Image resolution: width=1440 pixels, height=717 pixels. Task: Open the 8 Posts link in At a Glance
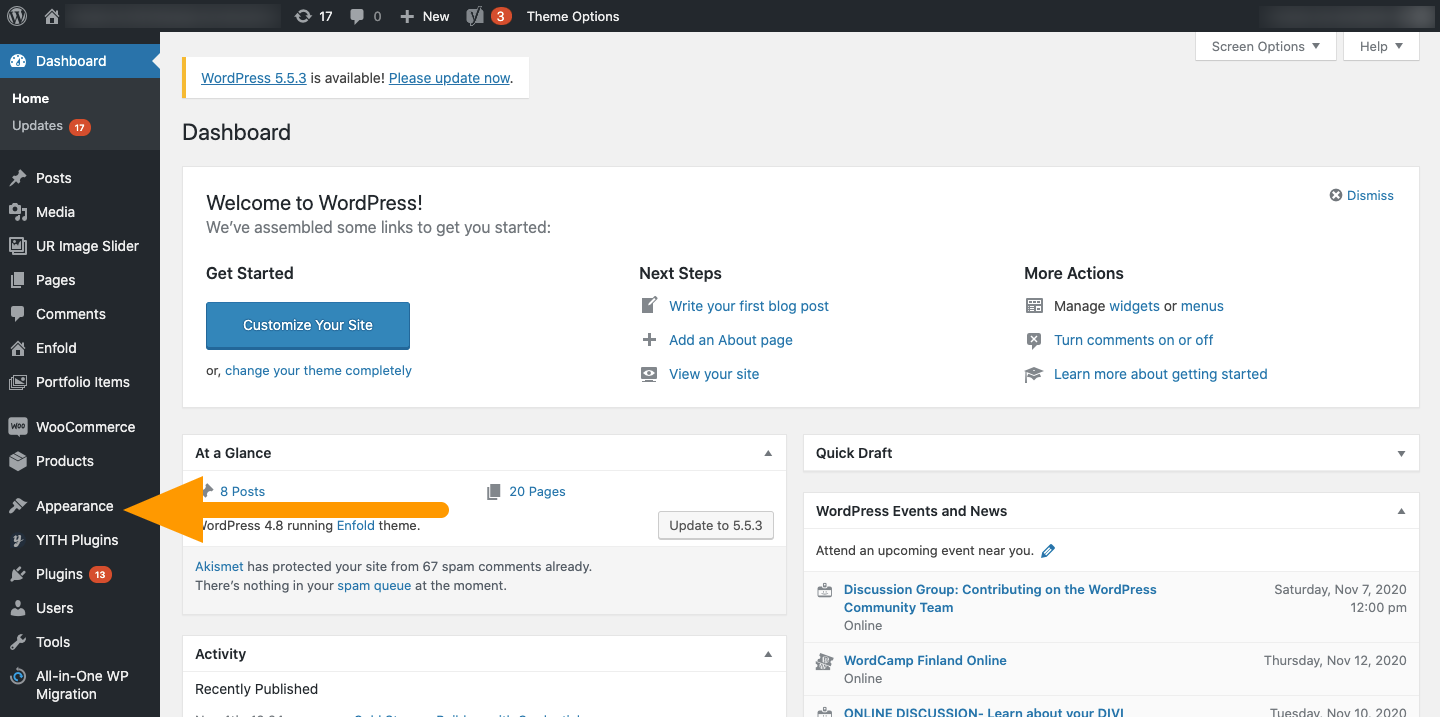(x=242, y=492)
